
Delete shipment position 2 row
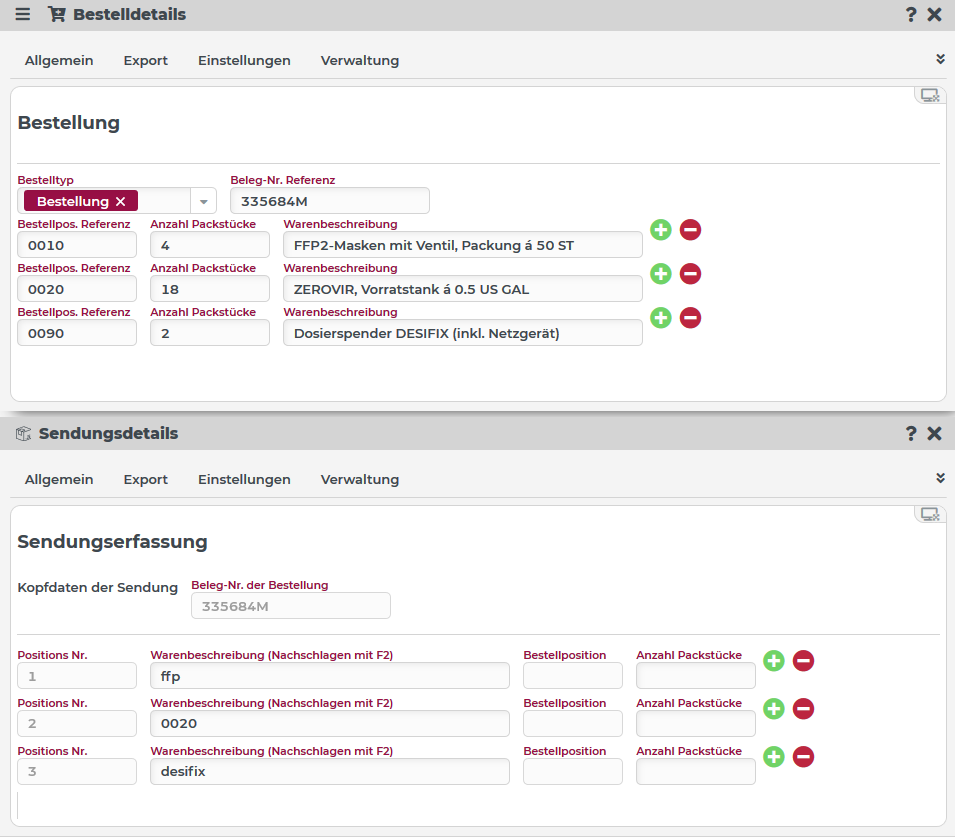click(803, 709)
